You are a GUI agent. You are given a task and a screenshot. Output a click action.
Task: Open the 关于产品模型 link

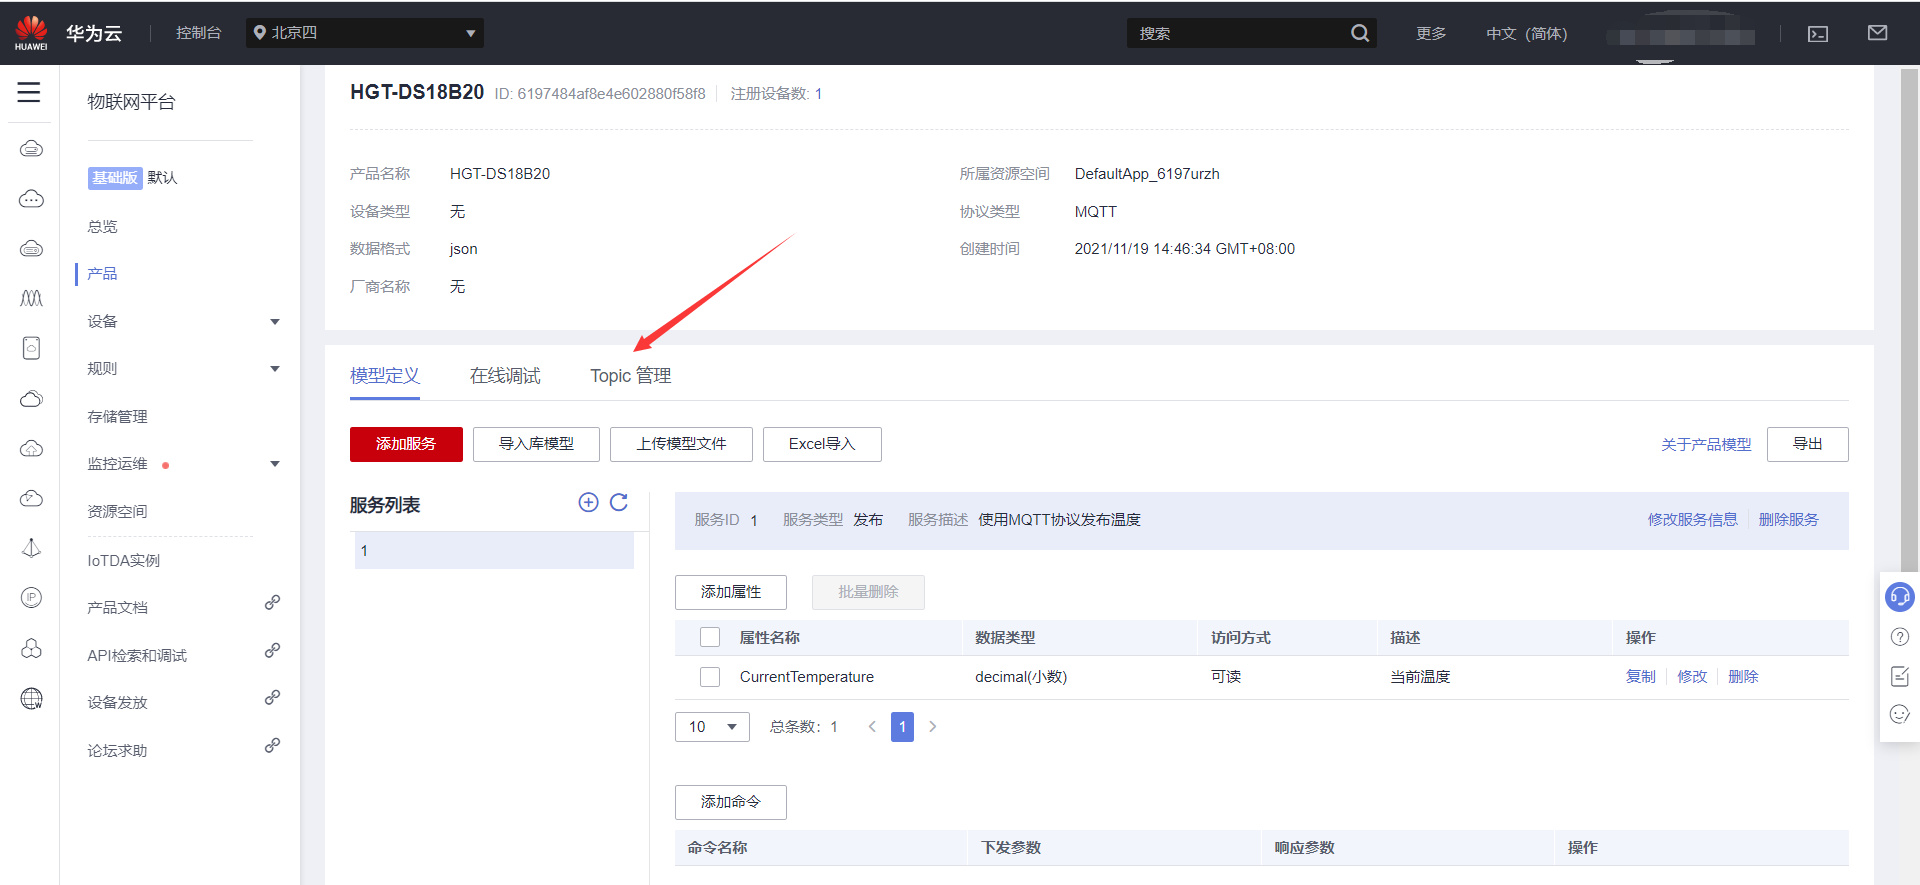(1706, 445)
